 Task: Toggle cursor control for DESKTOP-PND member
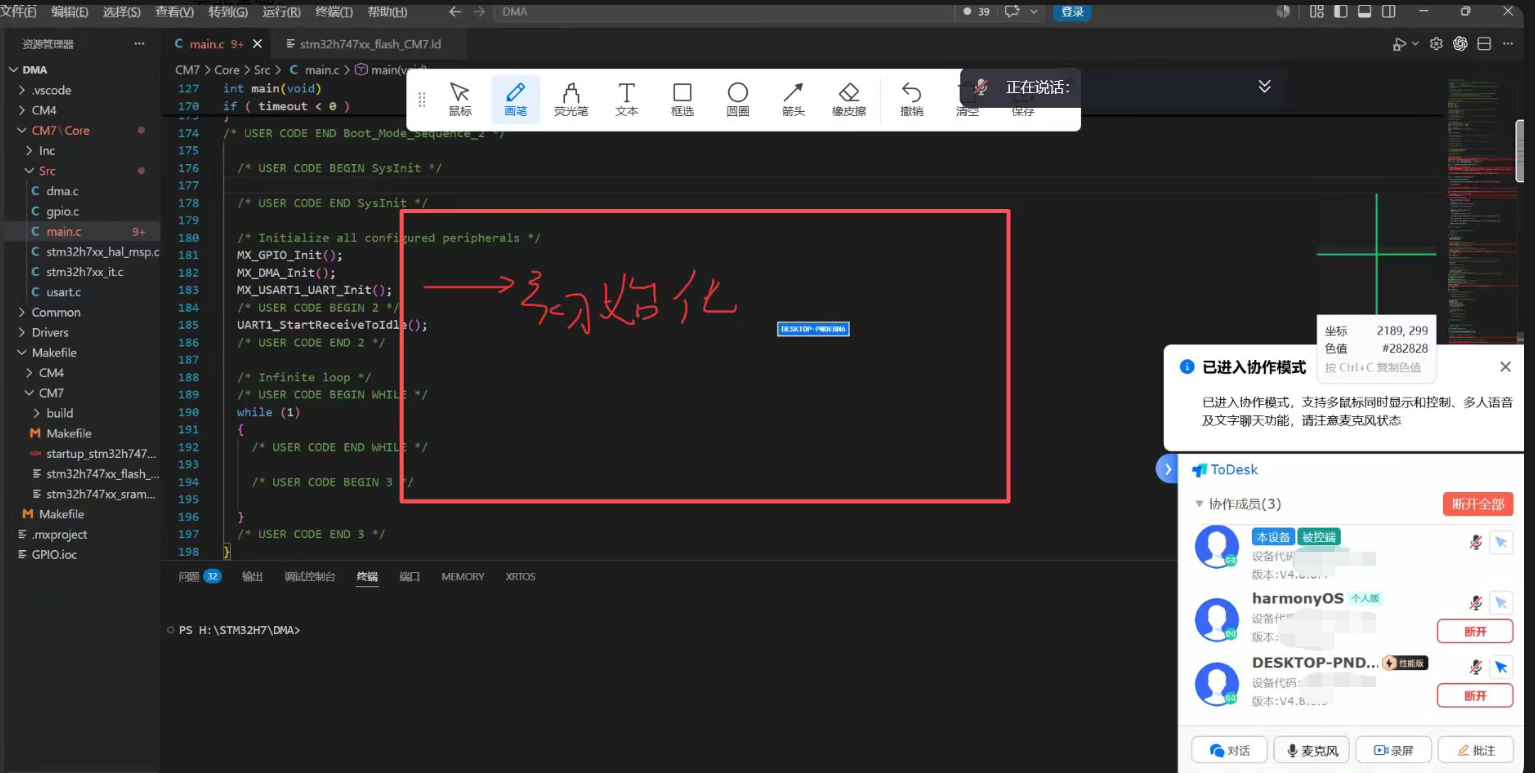point(1500,667)
